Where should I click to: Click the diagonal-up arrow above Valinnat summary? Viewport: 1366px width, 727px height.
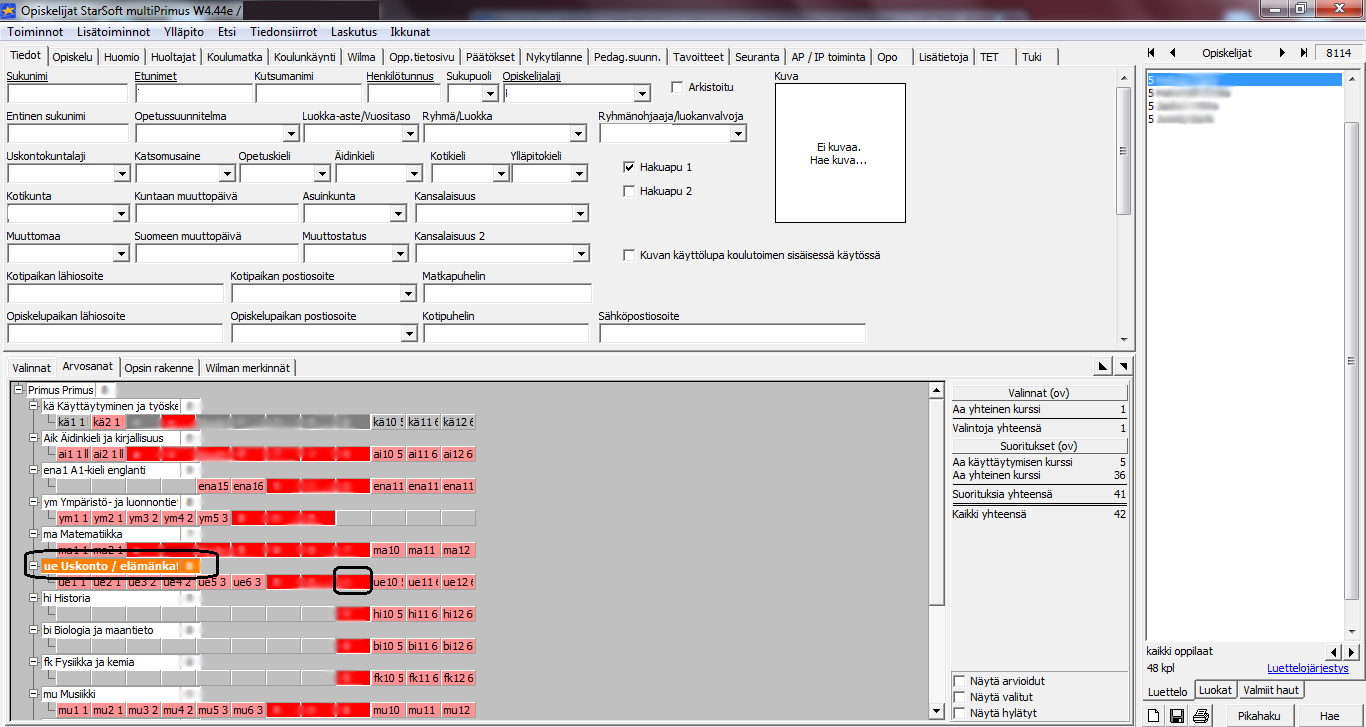[x=1103, y=367]
